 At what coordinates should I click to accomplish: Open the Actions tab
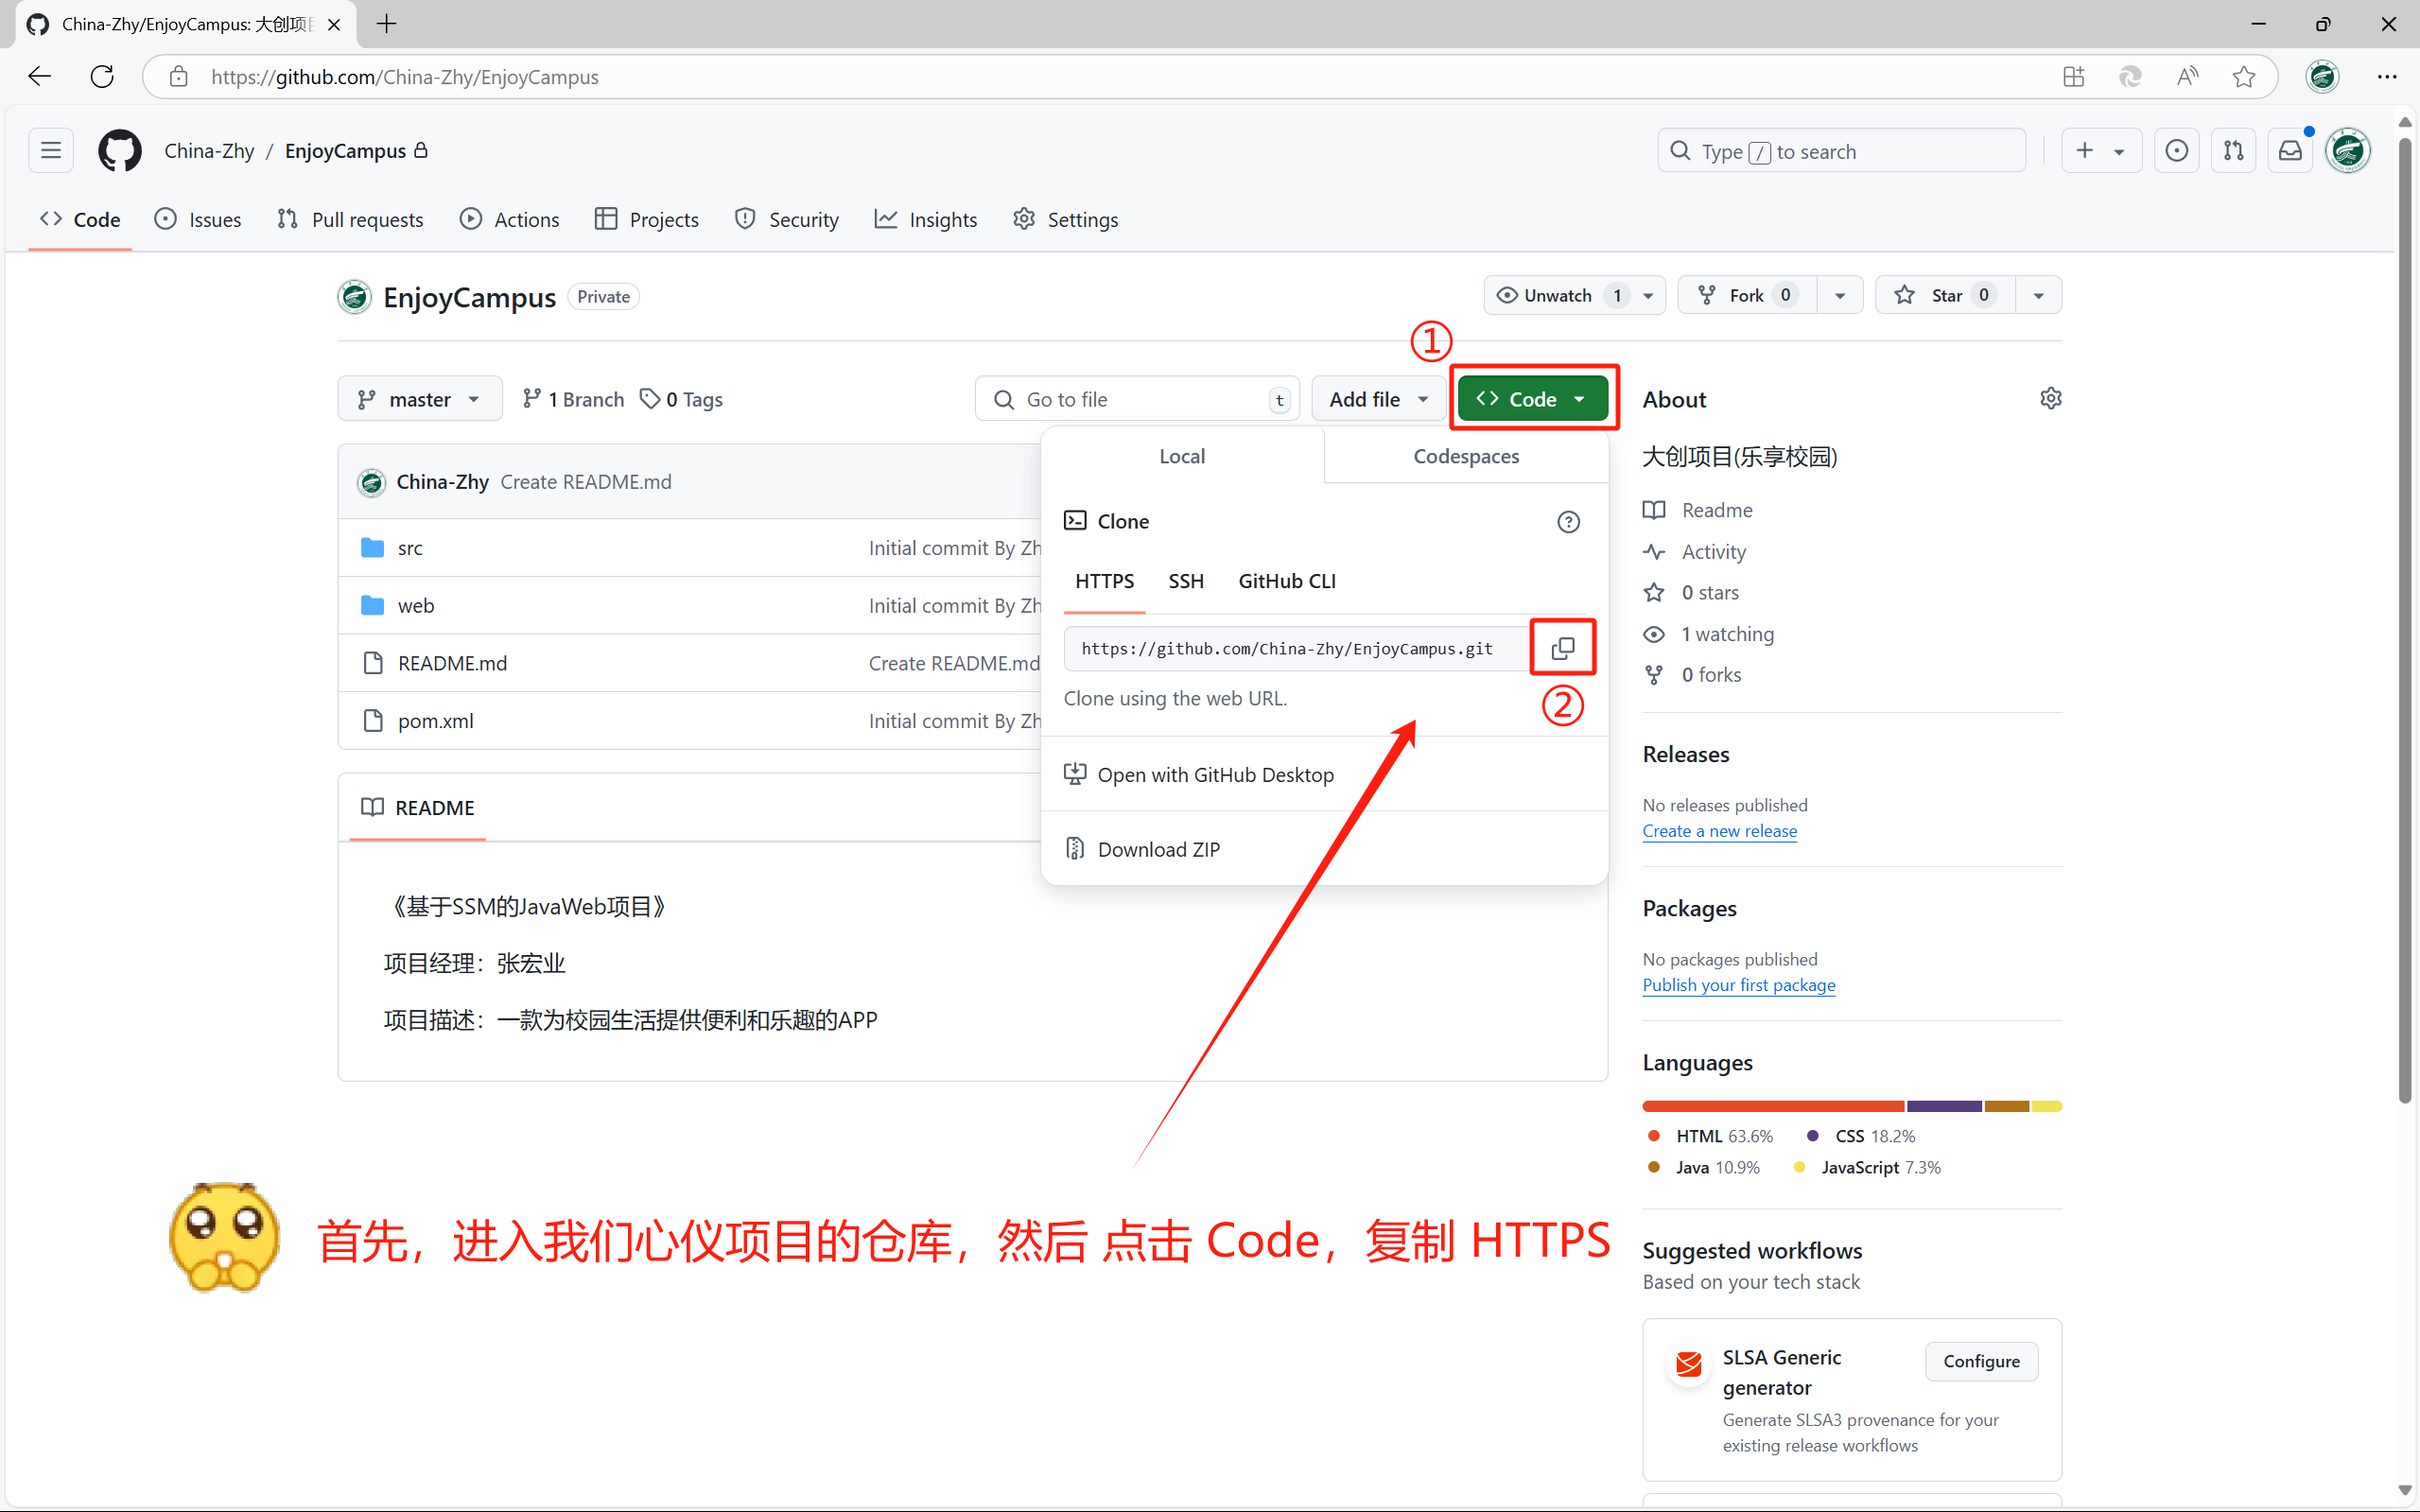tap(509, 219)
